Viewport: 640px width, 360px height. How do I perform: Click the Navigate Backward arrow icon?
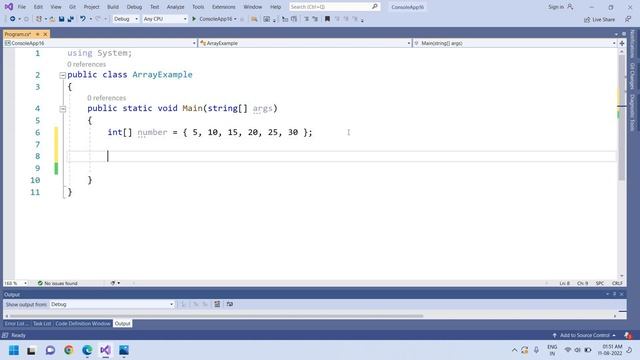click(x=12, y=19)
